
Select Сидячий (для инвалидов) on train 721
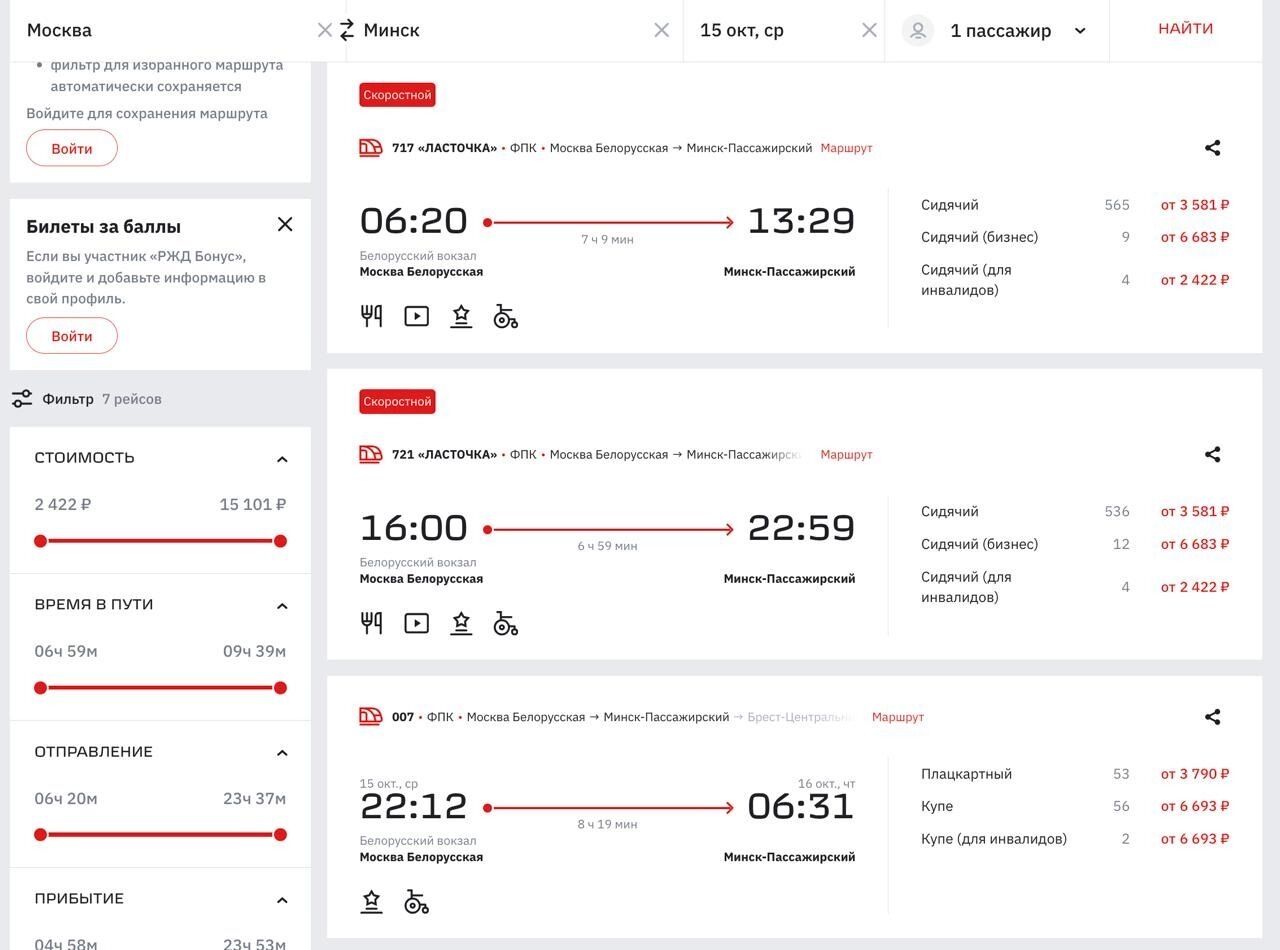(x=1075, y=587)
